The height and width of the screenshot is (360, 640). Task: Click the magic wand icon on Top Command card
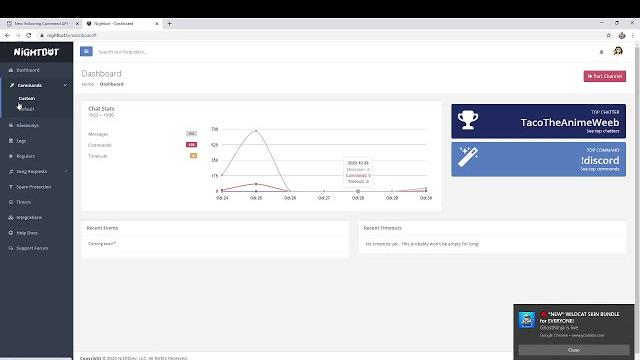point(468,157)
